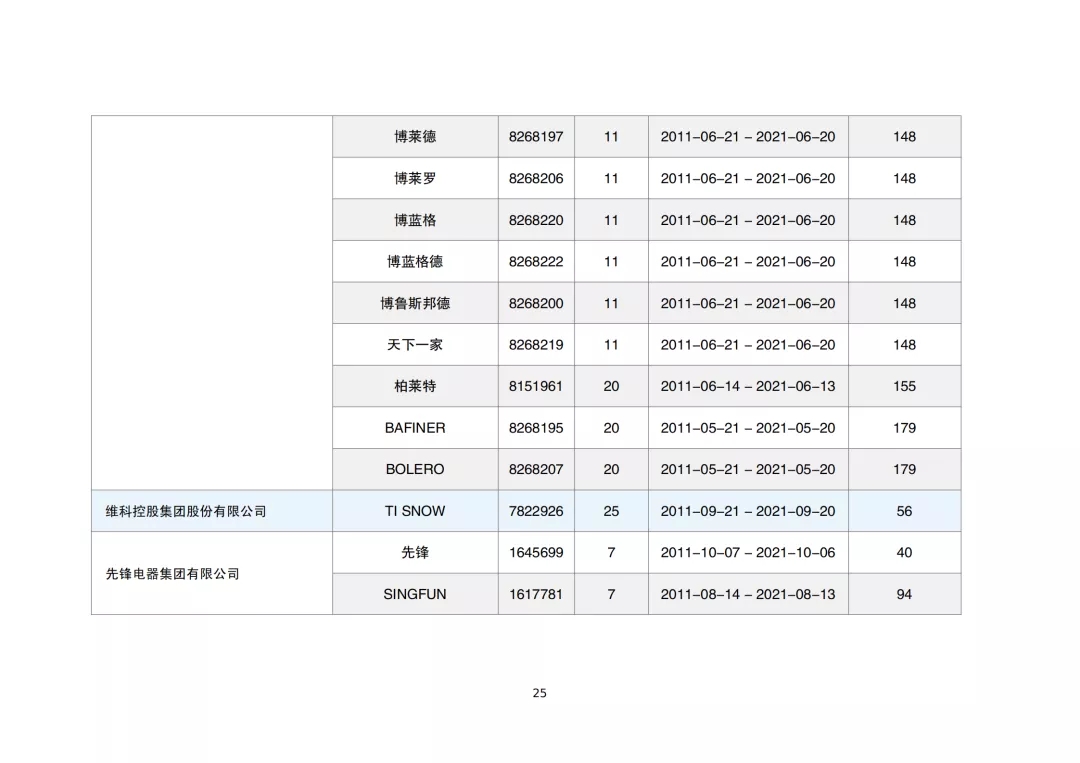Click registration number 8268219
The width and height of the screenshot is (1080, 763).
(x=536, y=345)
